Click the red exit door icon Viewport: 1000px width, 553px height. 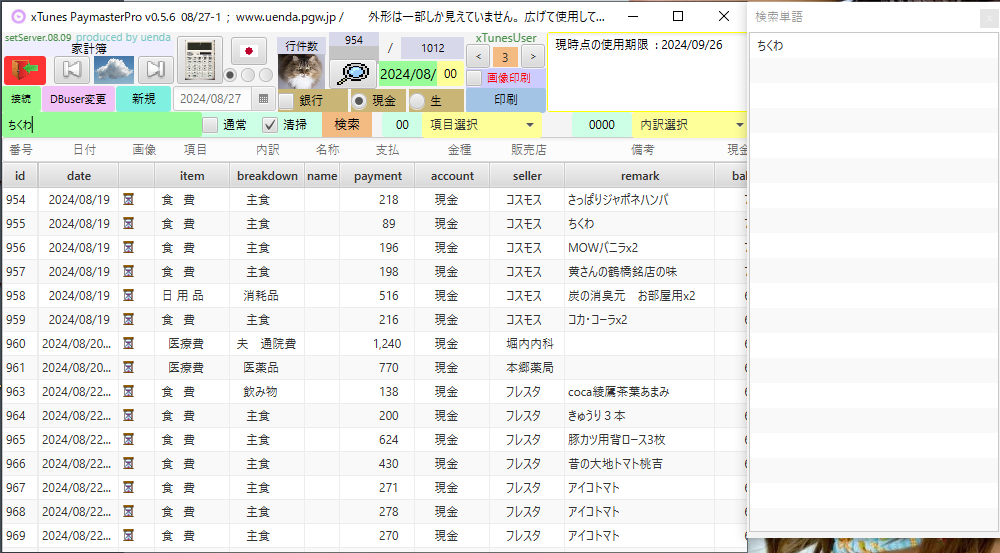(x=25, y=70)
